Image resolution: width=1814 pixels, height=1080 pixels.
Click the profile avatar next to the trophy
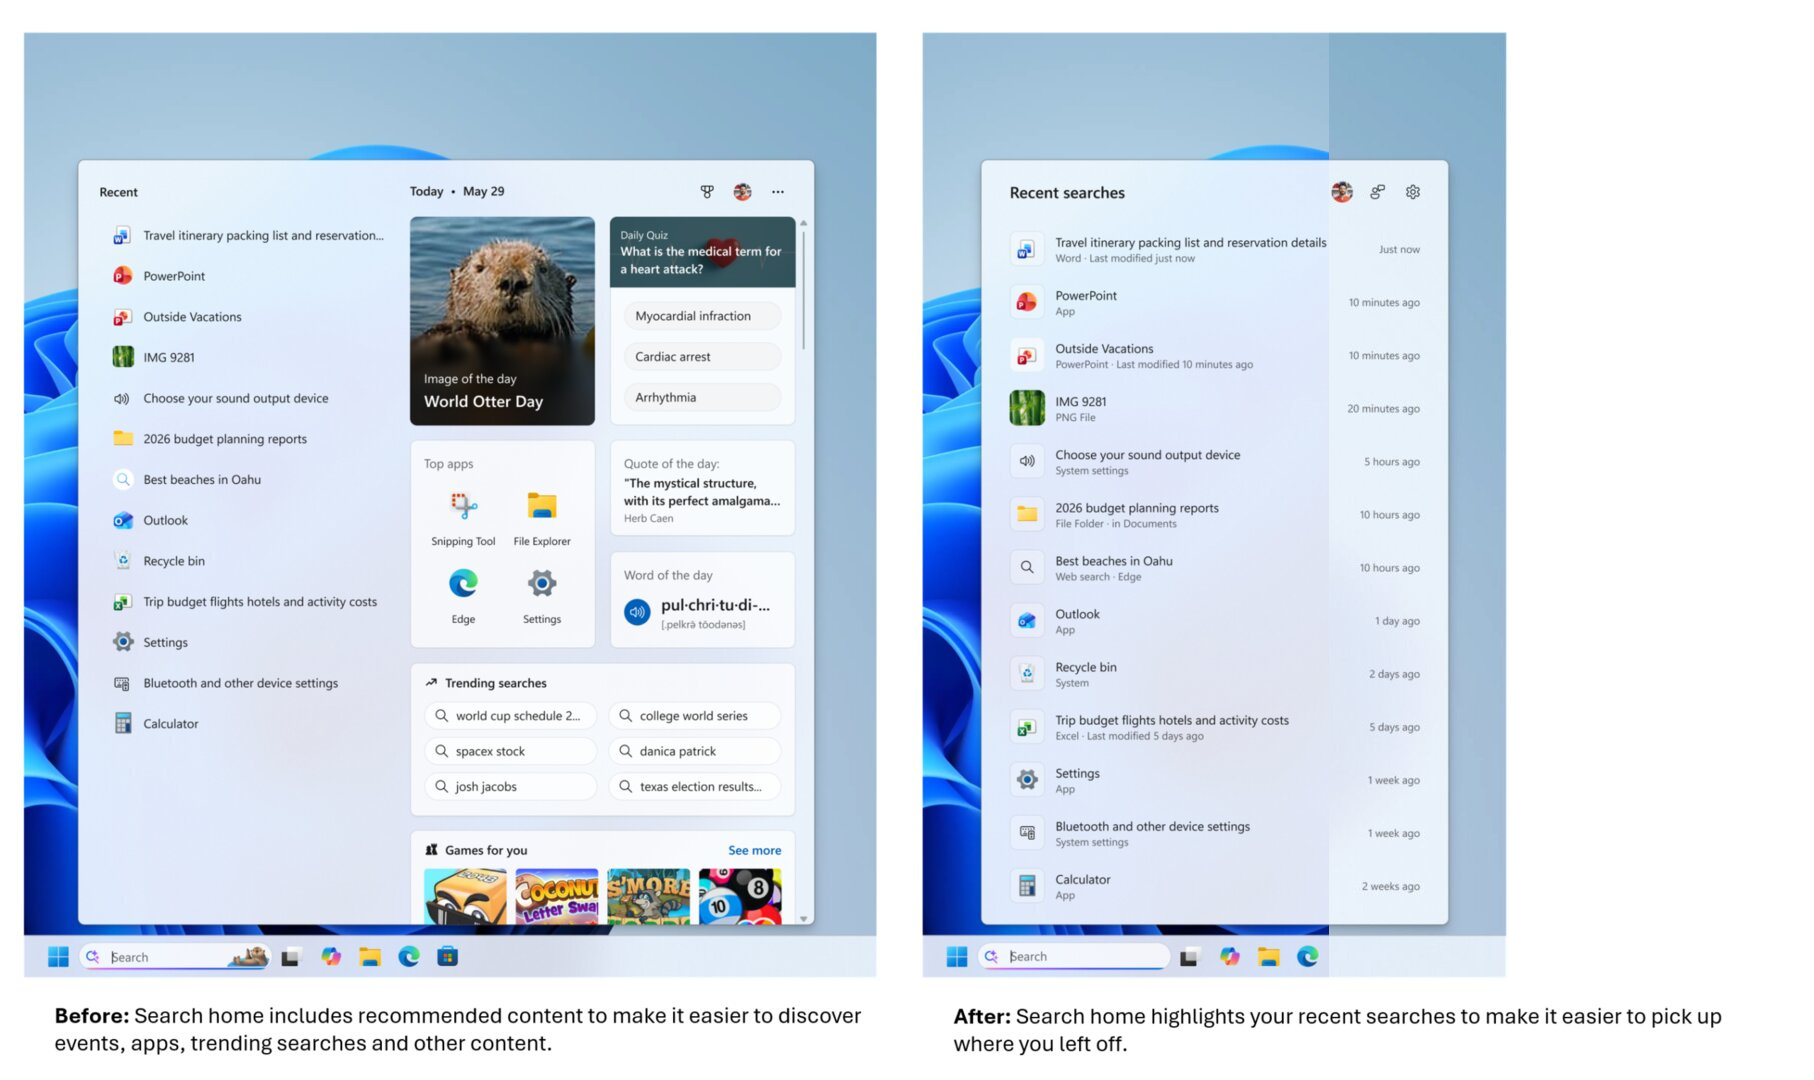(742, 192)
